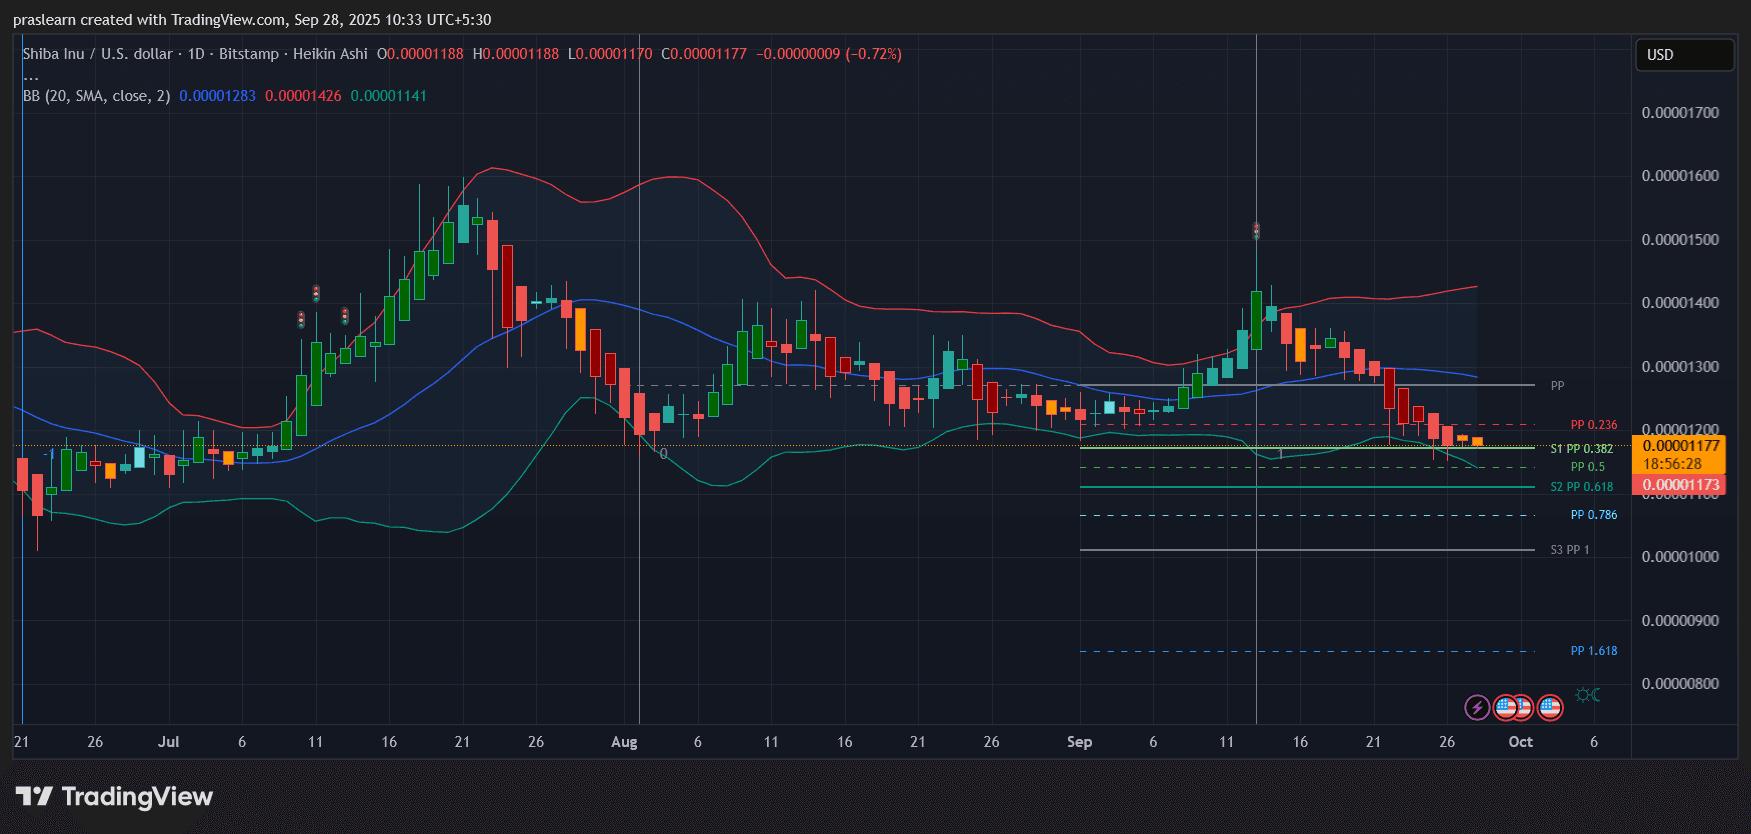Expand the collapsed indicator legend ellipsis
The width and height of the screenshot is (1751, 834).
point(31,76)
